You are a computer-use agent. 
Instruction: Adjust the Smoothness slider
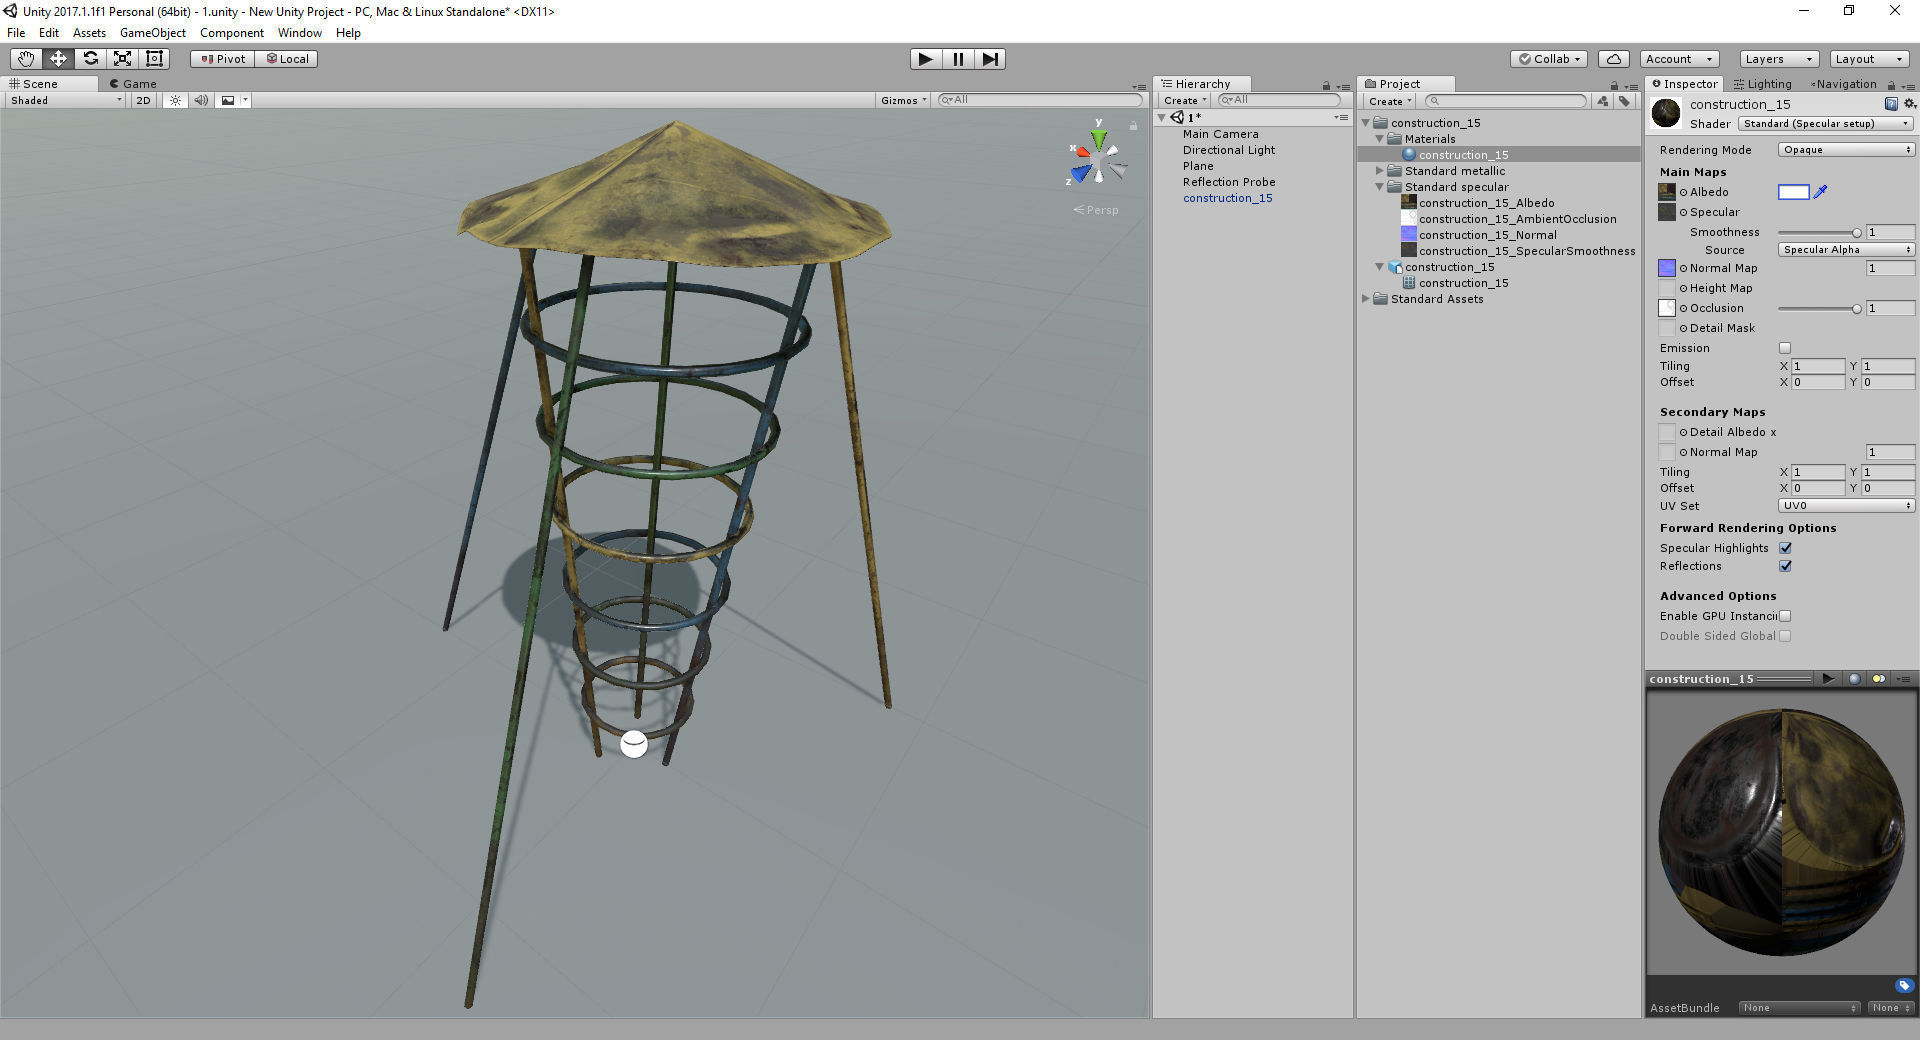click(x=1819, y=232)
